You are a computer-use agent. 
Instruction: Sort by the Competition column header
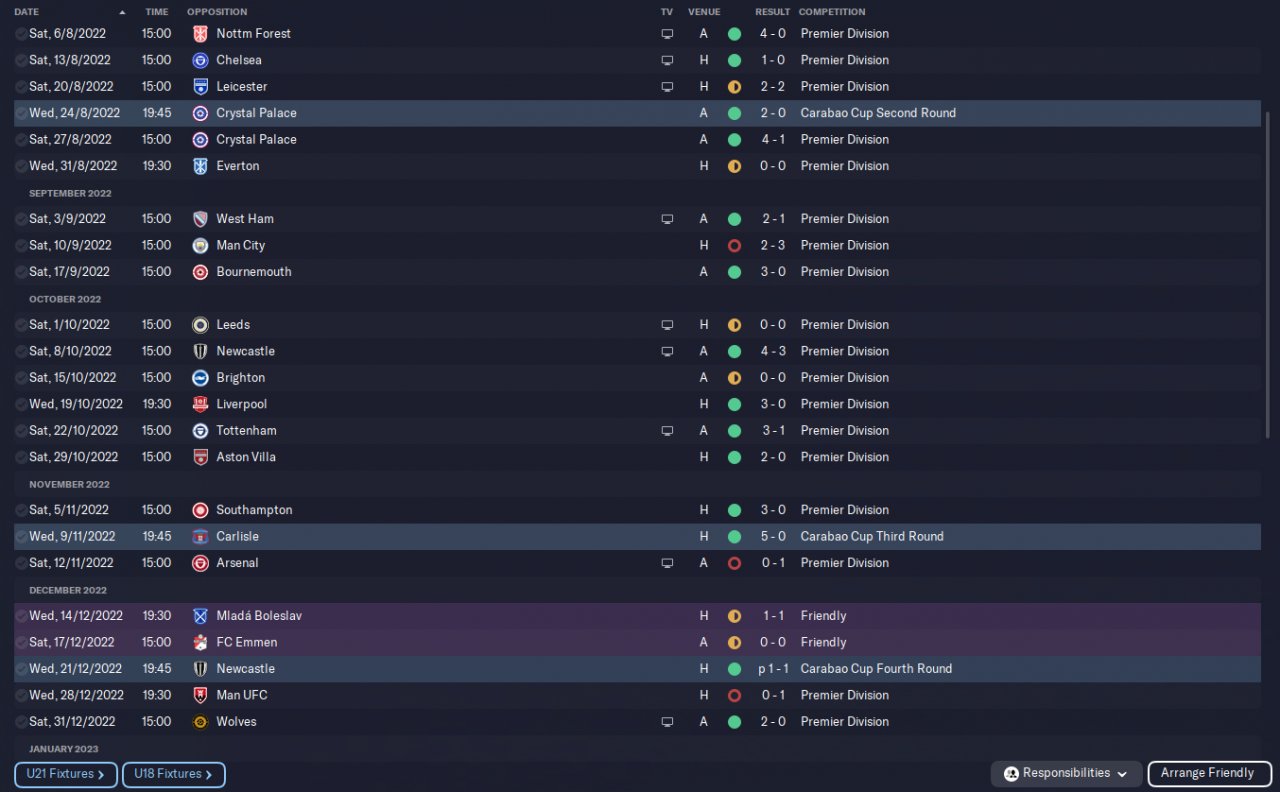click(832, 12)
